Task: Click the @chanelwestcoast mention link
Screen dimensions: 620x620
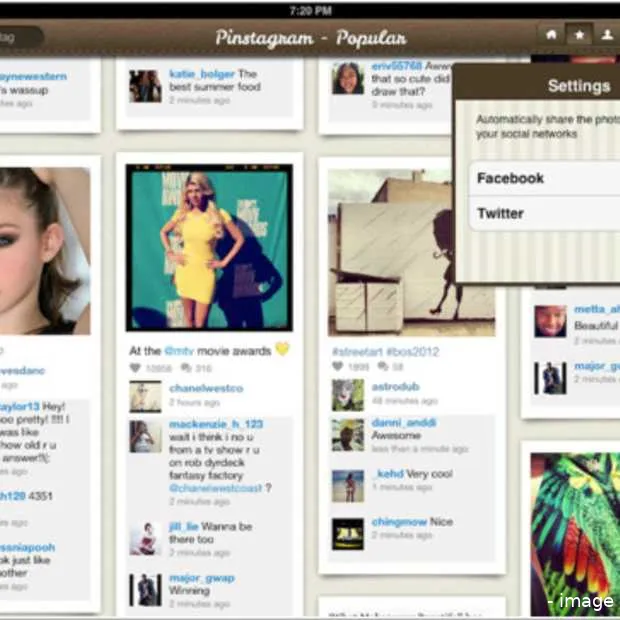Action: click(215, 488)
